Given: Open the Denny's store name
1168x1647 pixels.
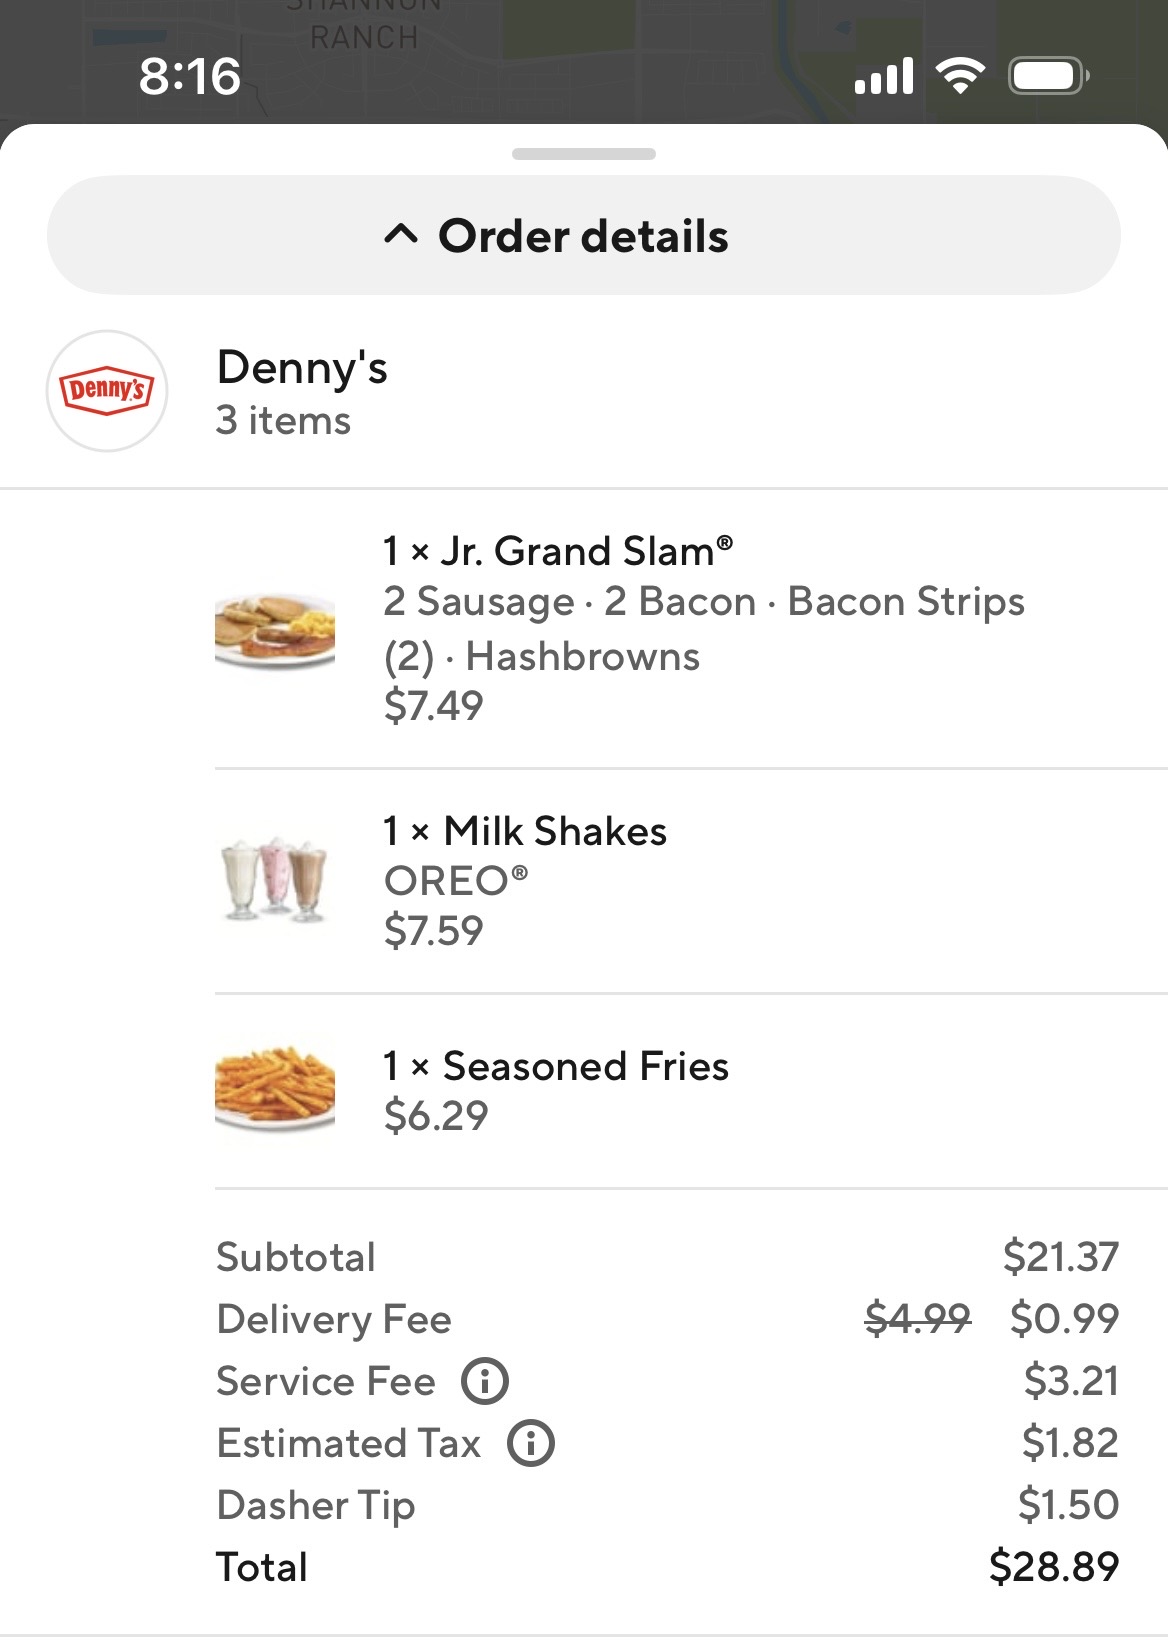Looking at the screenshot, I should (x=302, y=368).
